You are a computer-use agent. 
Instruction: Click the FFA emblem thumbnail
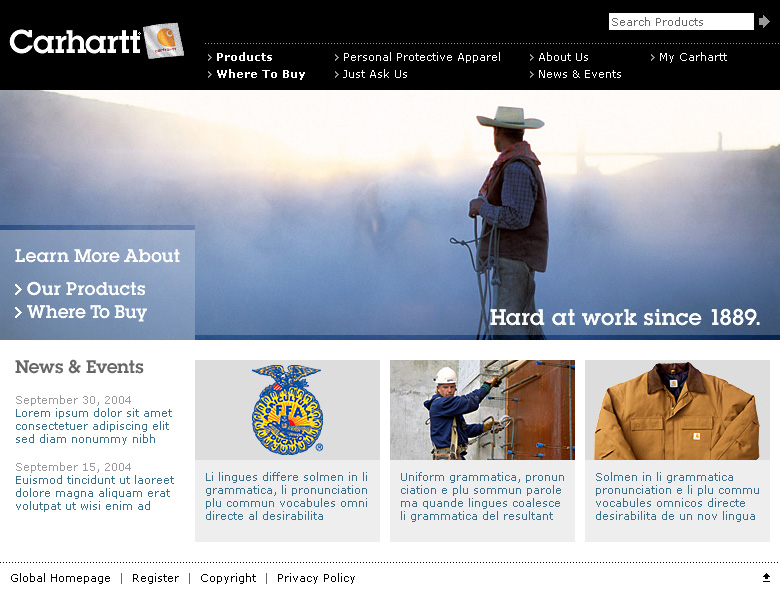pyautogui.click(x=287, y=410)
